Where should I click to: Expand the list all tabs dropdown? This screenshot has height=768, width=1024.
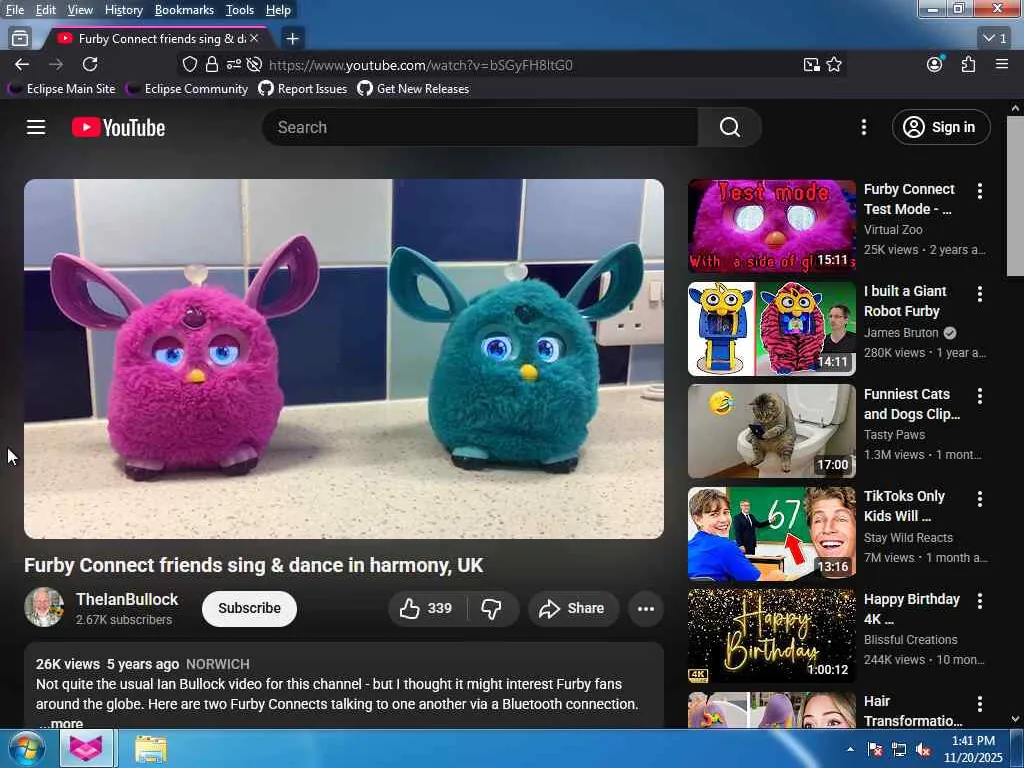click(x=995, y=39)
